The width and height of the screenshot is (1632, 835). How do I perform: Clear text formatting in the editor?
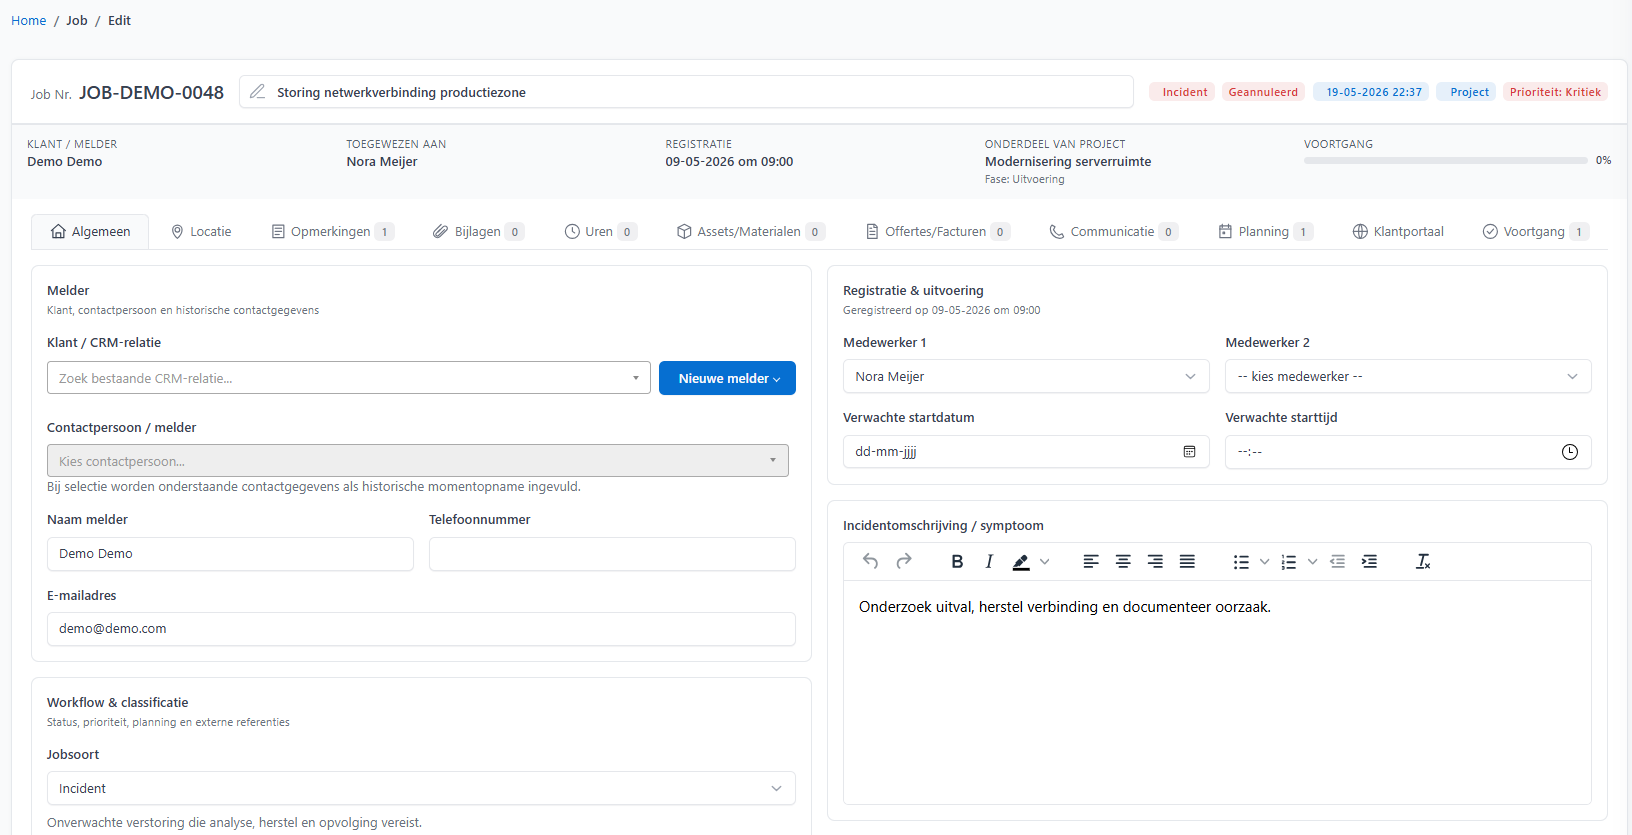1423,562
